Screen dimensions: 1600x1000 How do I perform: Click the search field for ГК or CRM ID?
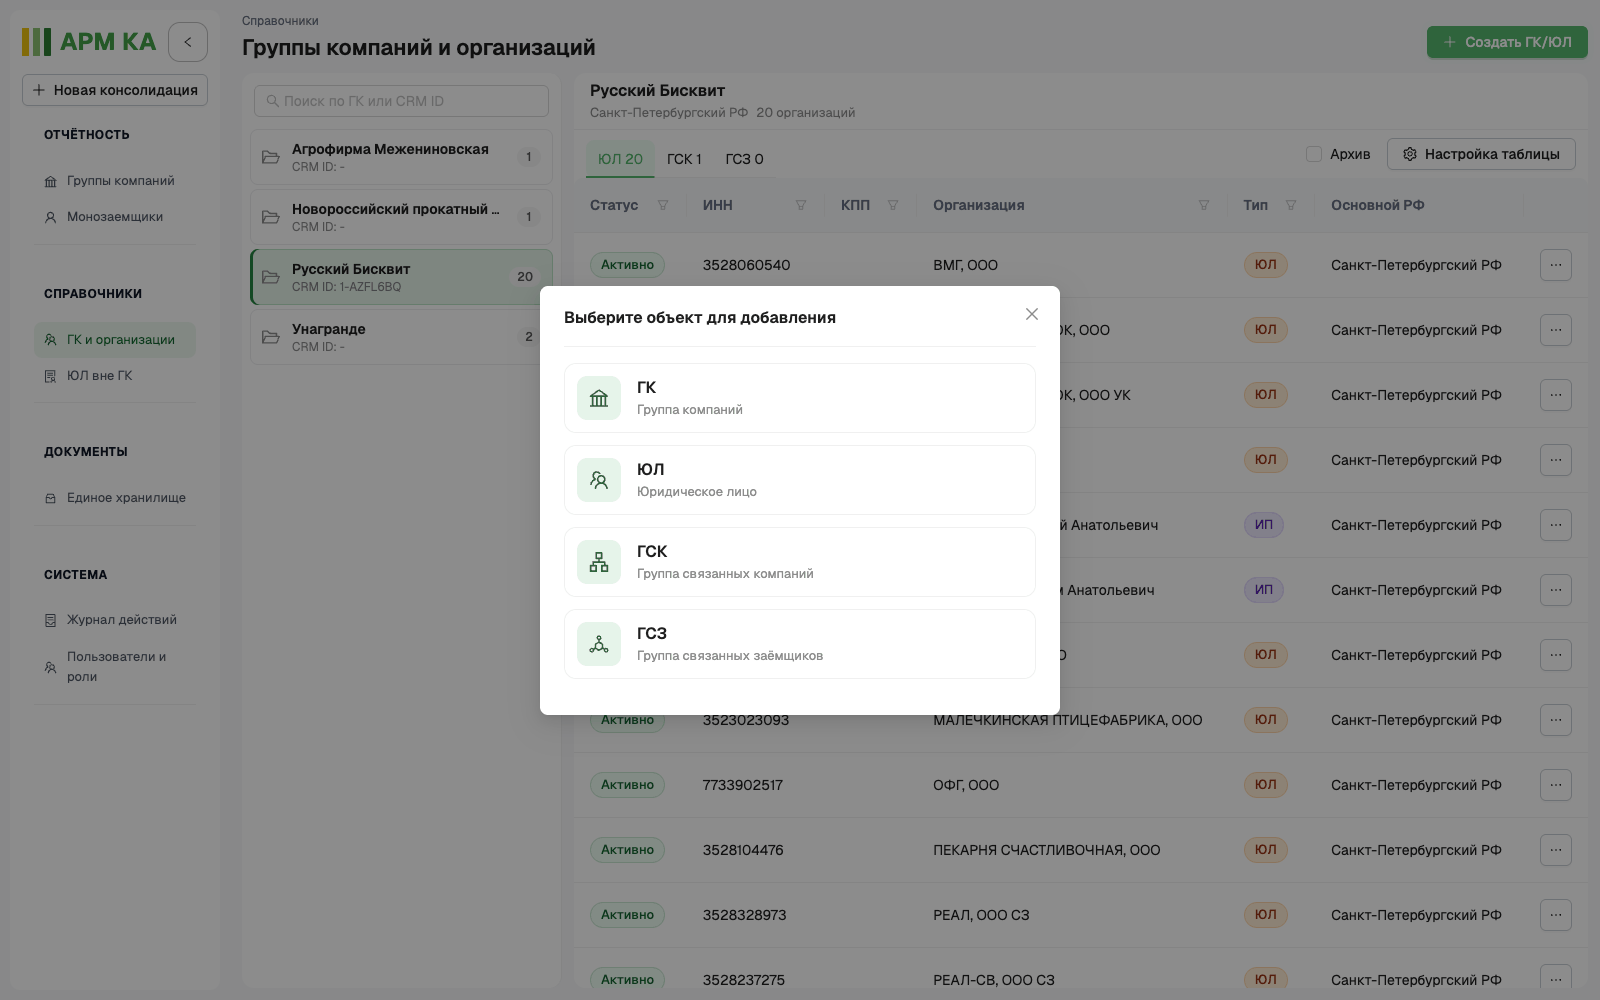click(x=401, y=101)
